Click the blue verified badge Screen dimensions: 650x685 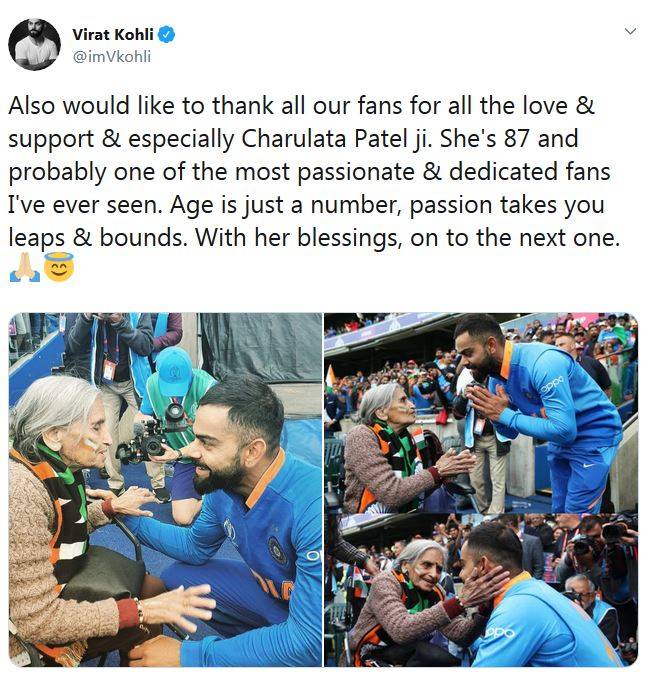pos(166,34)
